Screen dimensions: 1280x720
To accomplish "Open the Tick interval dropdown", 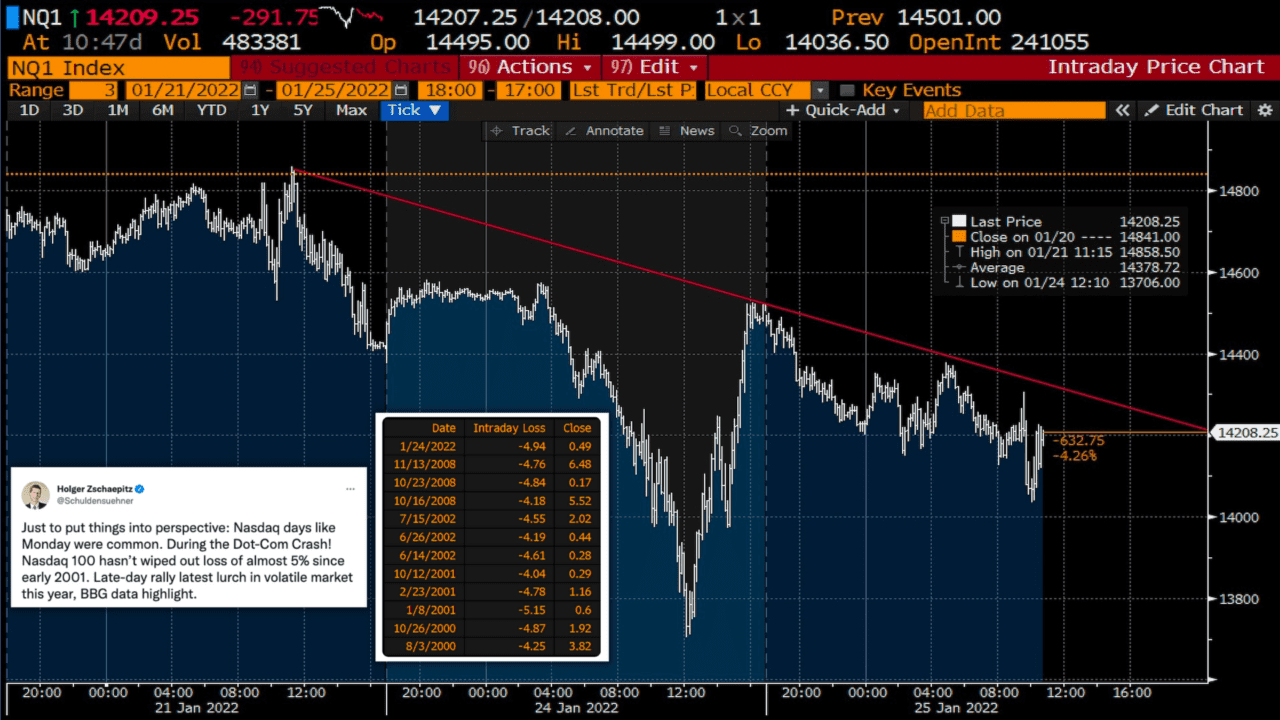I will coord(415,110).
